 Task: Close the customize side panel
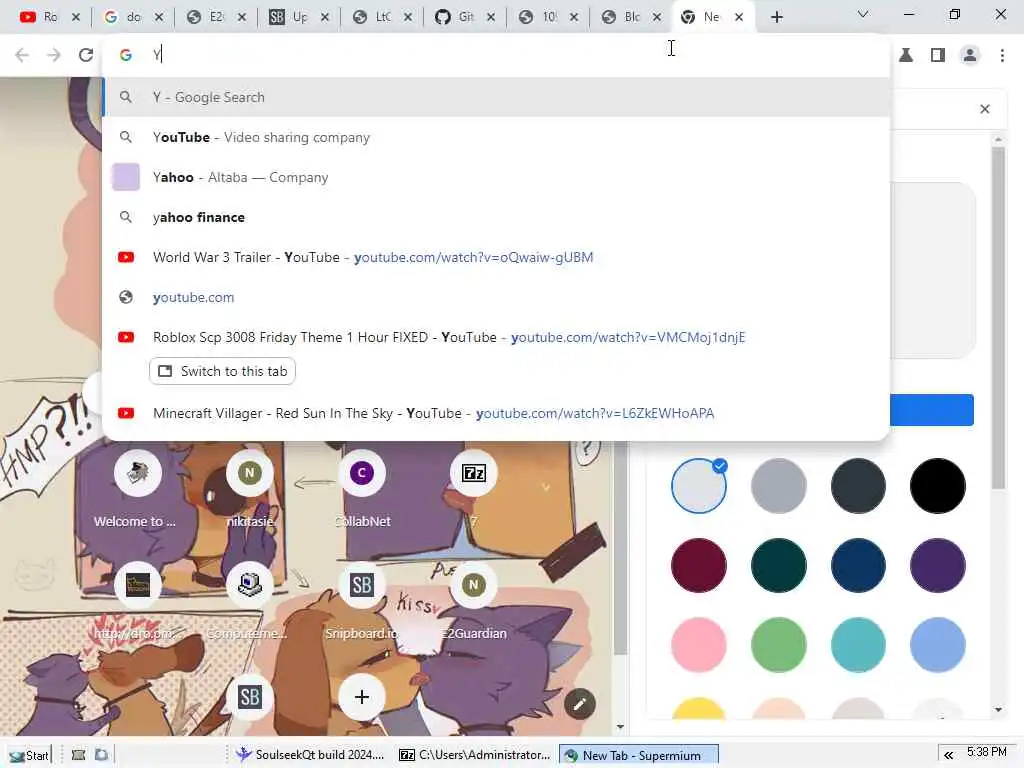(x=985, y=109)
